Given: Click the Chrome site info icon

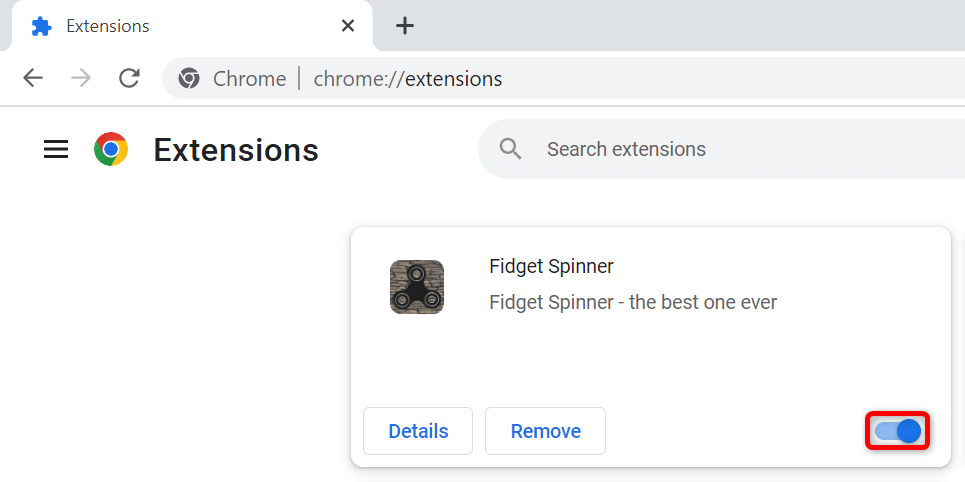Looking at the screenshot, I should click(189, 78).
